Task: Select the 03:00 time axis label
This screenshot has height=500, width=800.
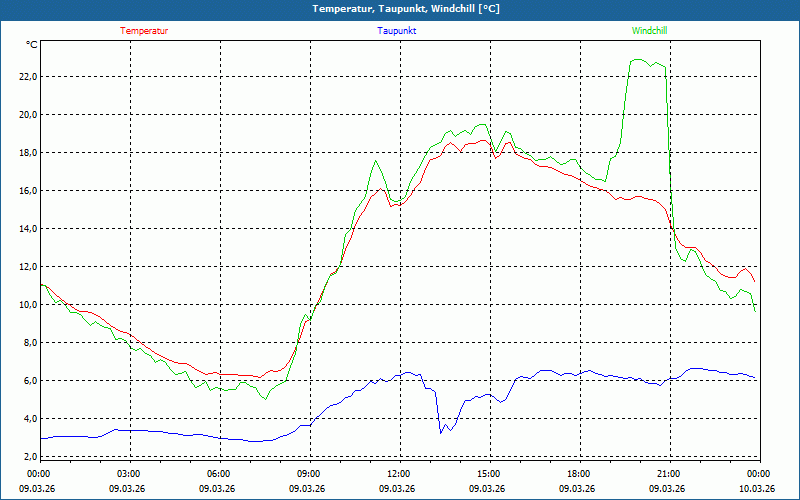Action: coord(129,474)
